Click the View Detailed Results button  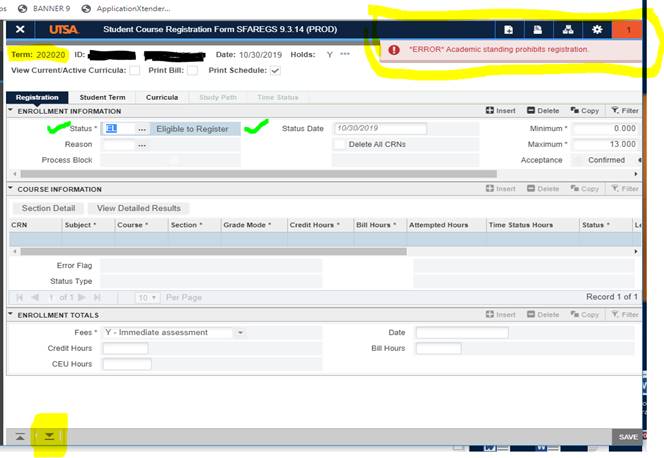(x=138, y=208)
